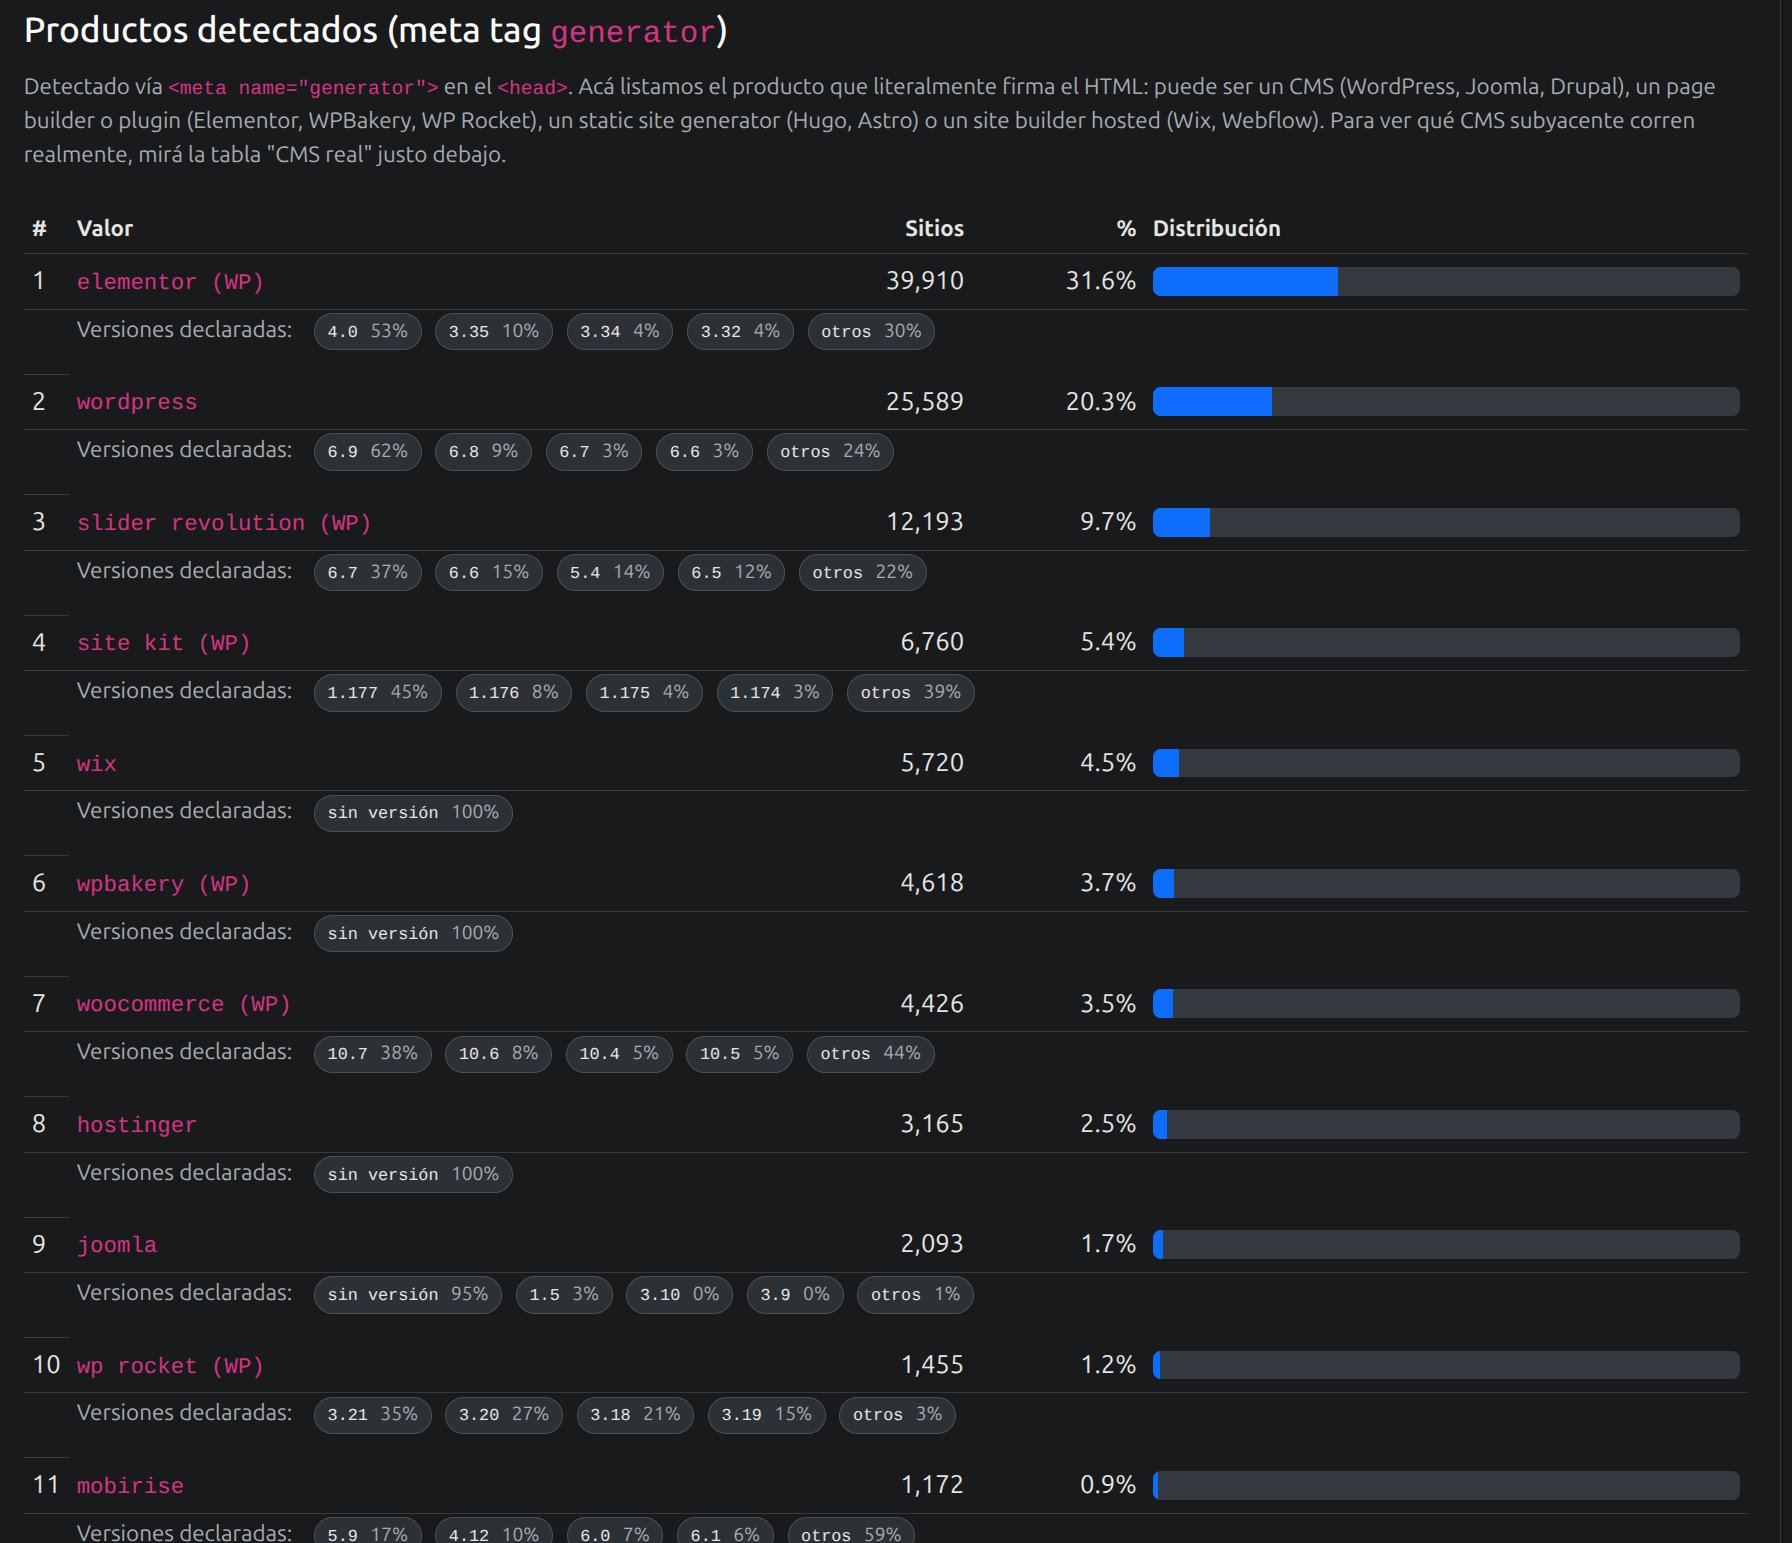1792x1543 pixels.
Task: Click the wp rocket chip 3.18 21%
Action: point(635,1415)
